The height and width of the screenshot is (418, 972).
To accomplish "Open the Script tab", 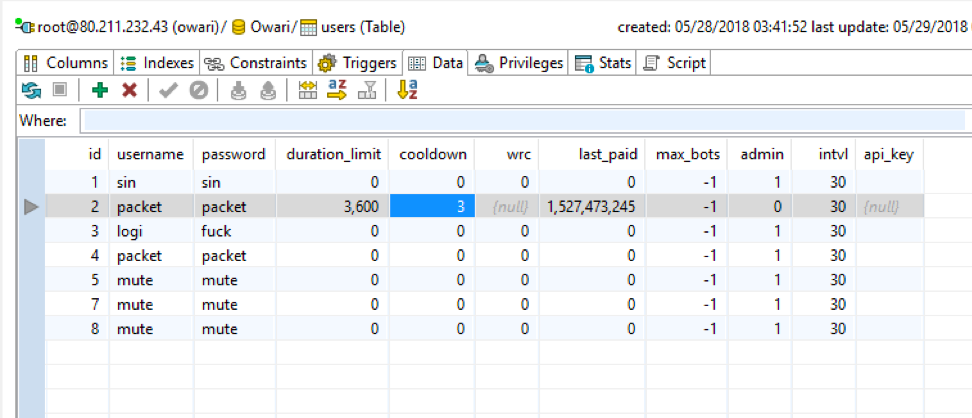I will tap(675, 63).
